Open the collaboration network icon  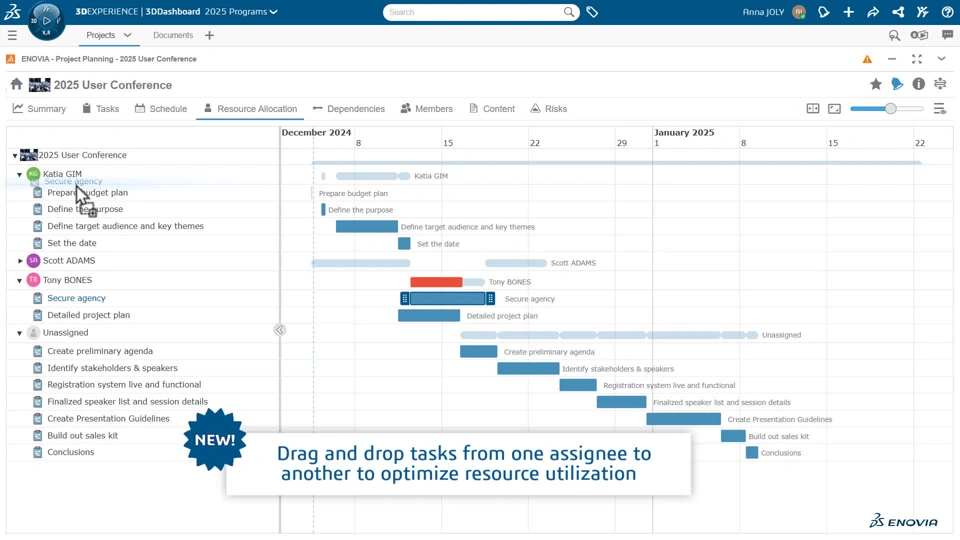pos(898,12)
